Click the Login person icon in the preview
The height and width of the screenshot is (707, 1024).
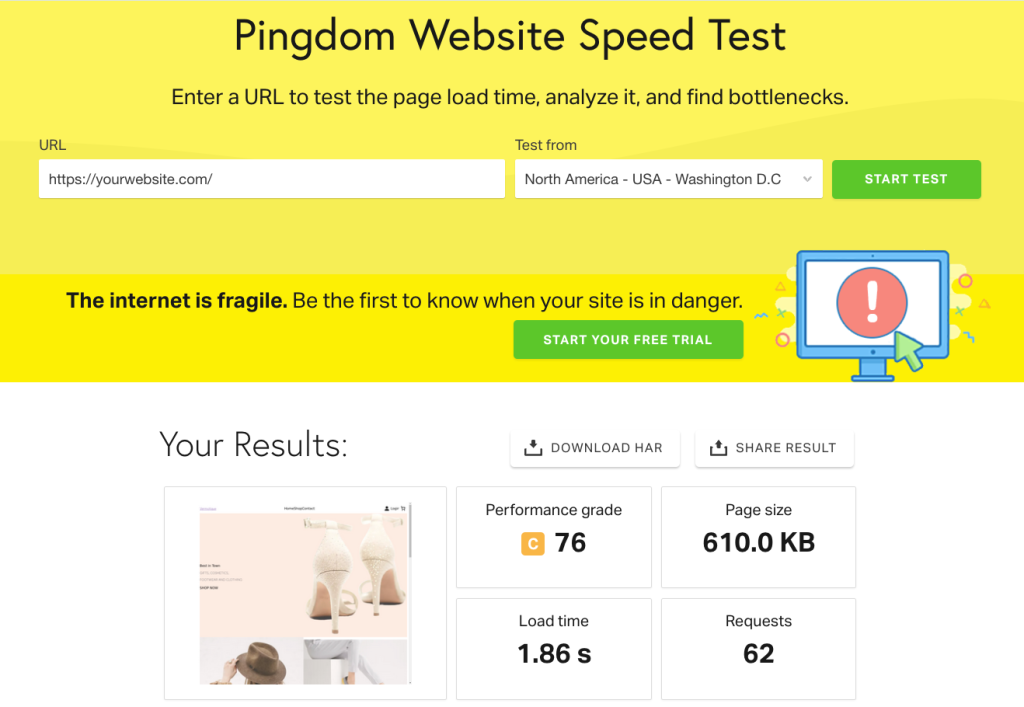tap(386, 508)
